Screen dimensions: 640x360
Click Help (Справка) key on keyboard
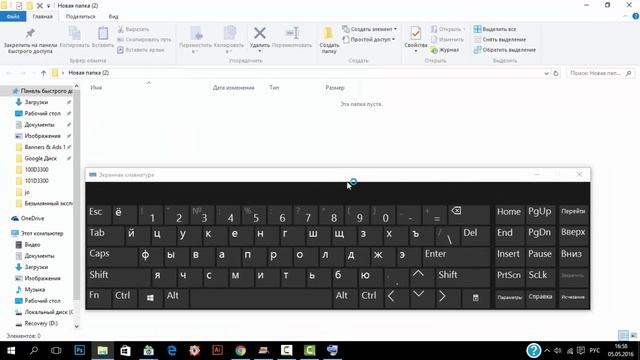(540, 298)
